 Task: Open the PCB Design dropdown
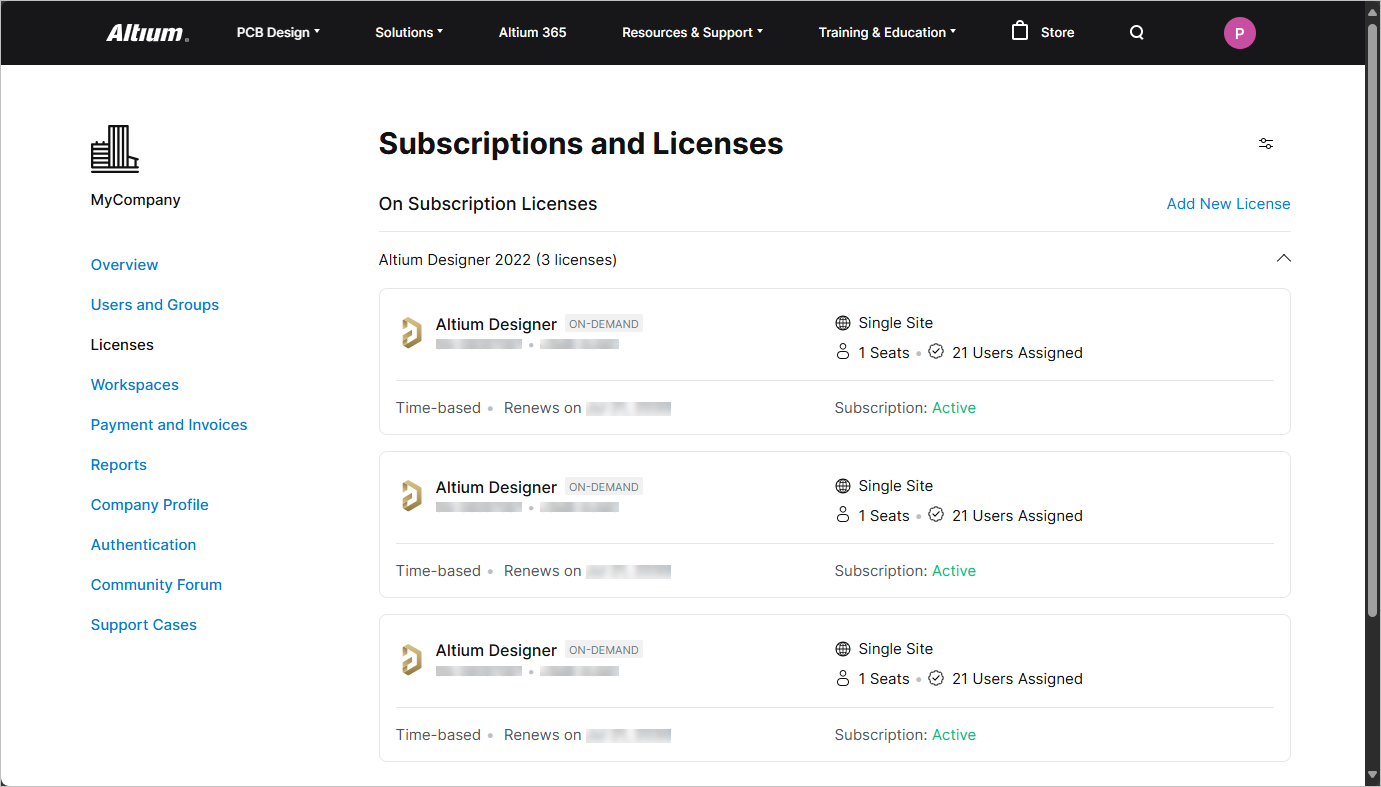tap(277, 32)
